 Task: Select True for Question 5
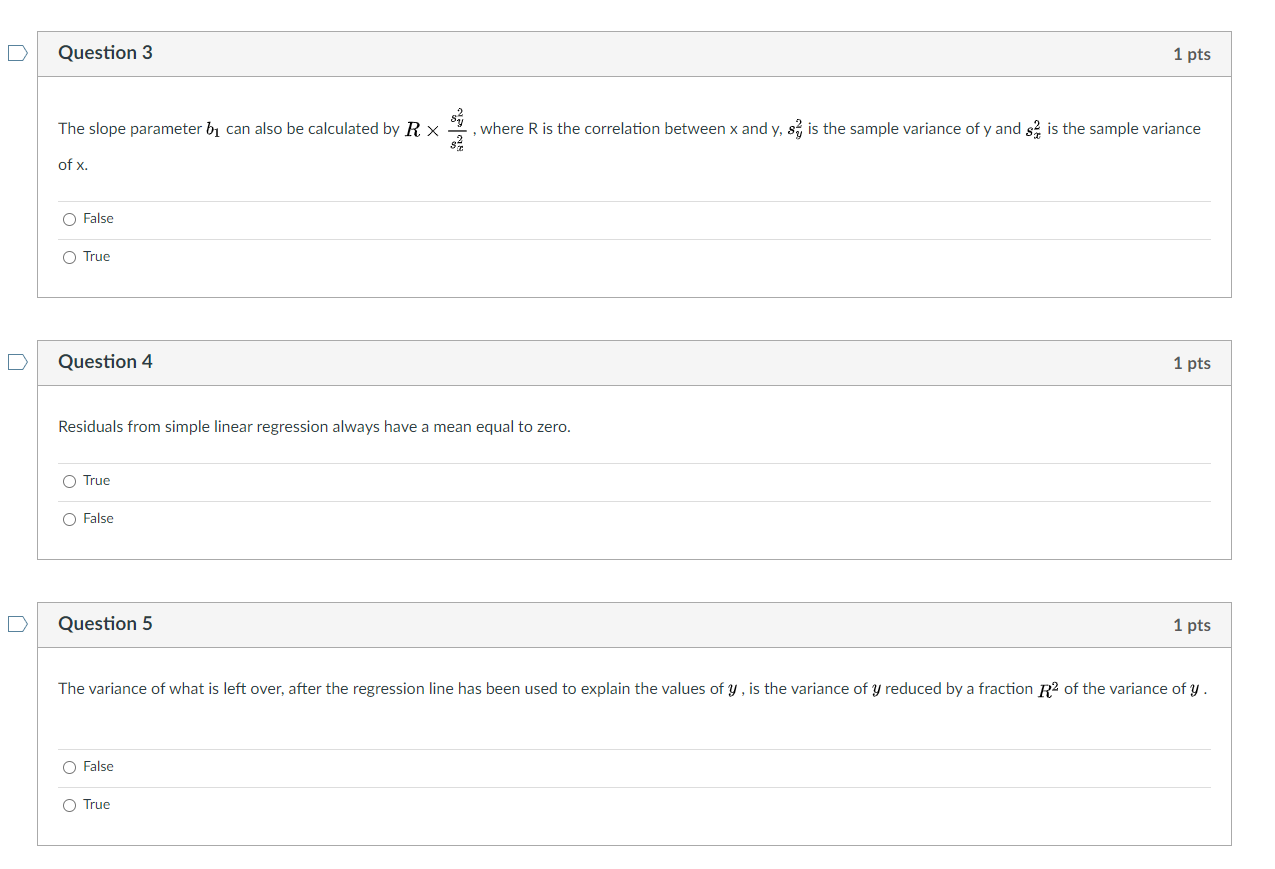pyautogui.click(x=69, y=804)
